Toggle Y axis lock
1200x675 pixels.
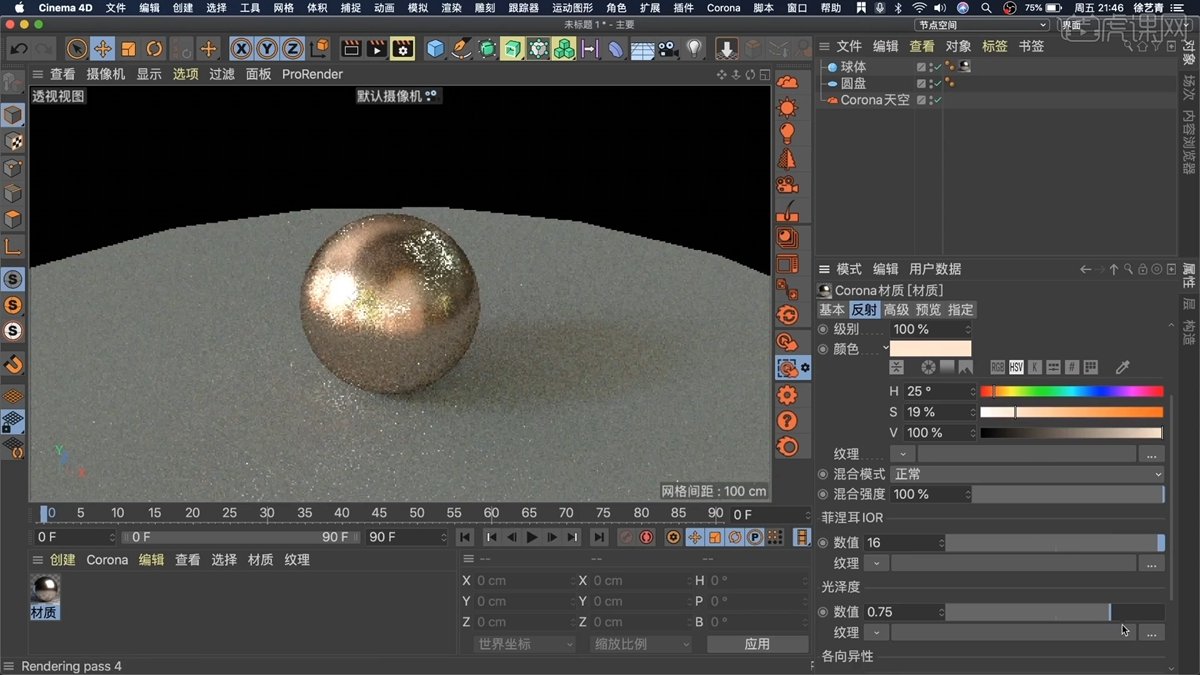[267, 48]
